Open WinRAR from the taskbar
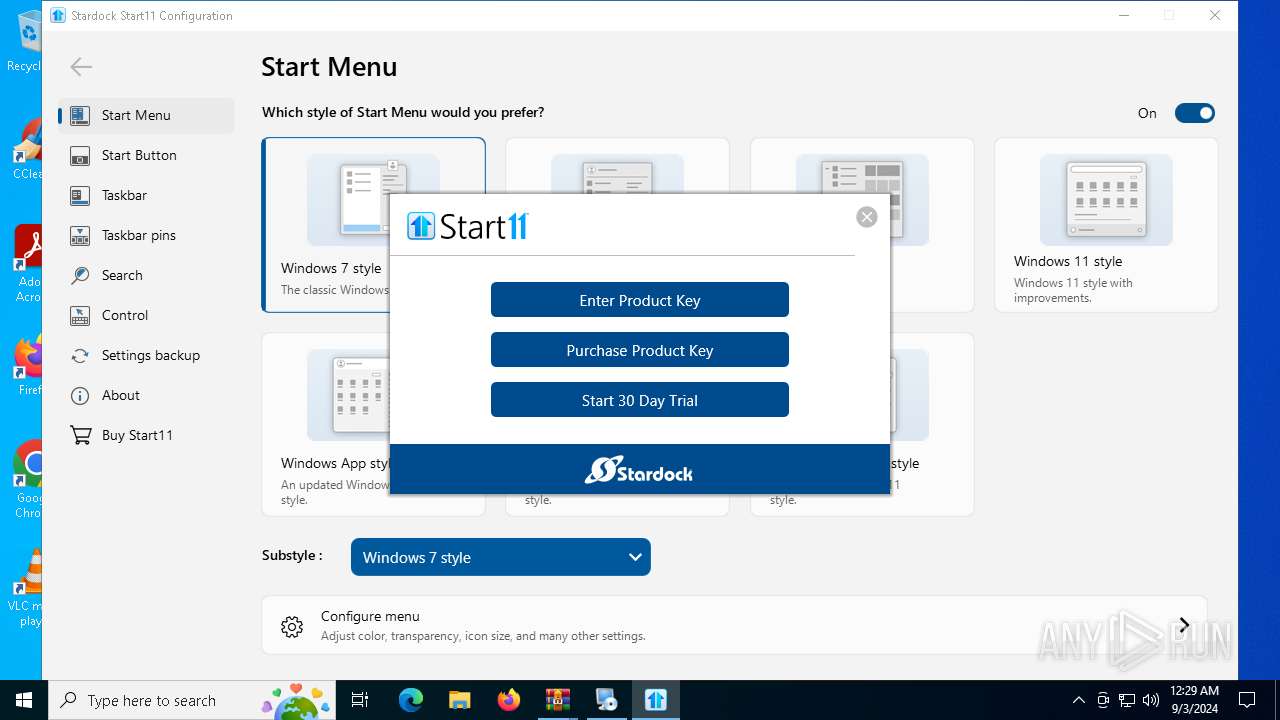 pos(558,700)
